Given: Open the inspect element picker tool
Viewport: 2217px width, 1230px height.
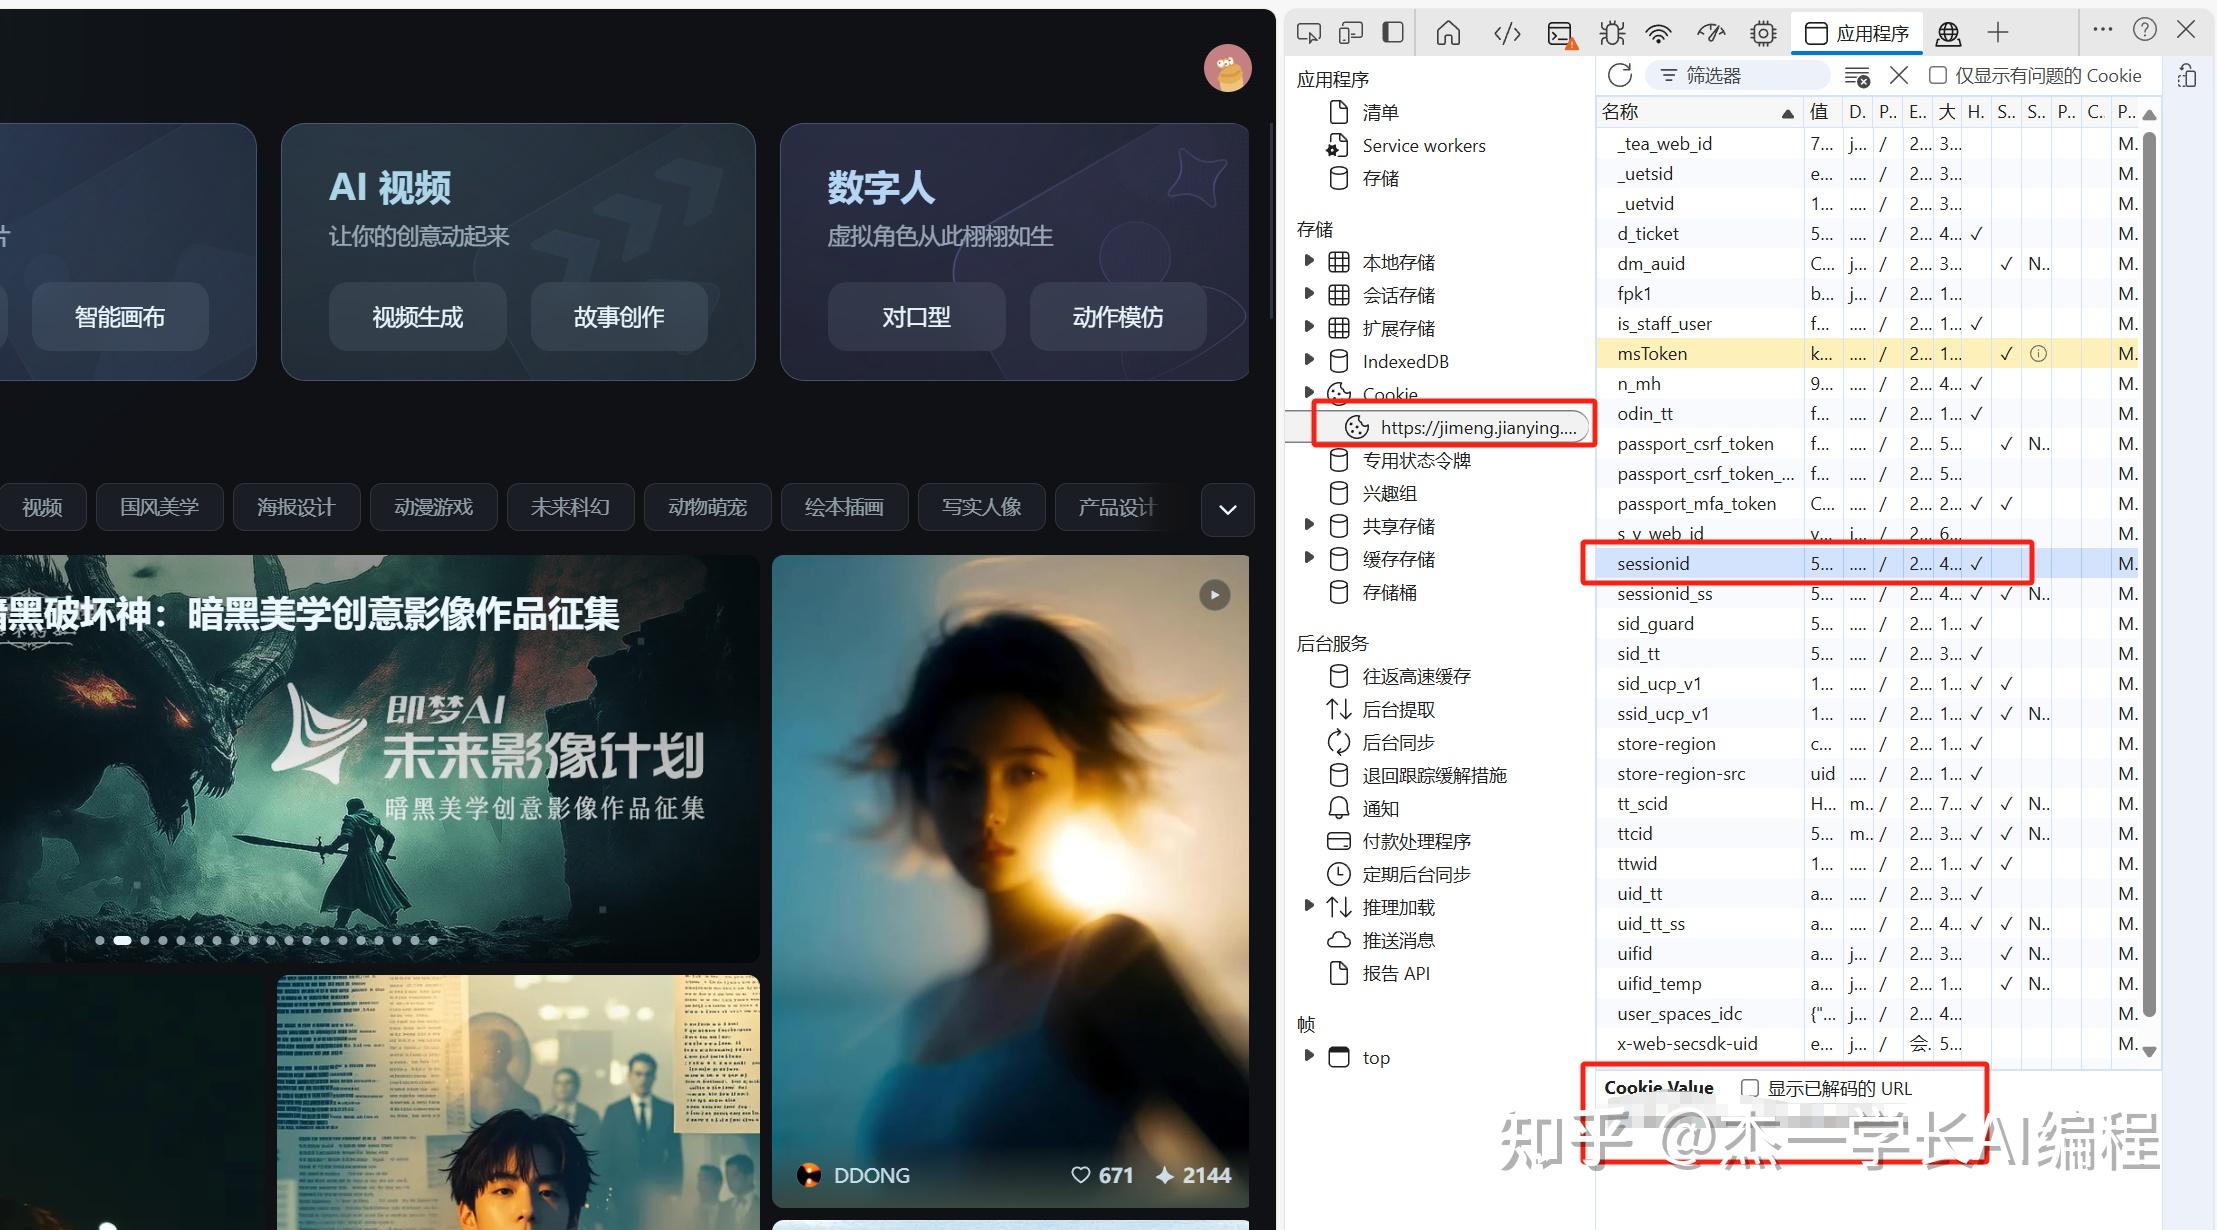Looking at the screenshot, I should pyautogui.click(x=1308, y=33).
